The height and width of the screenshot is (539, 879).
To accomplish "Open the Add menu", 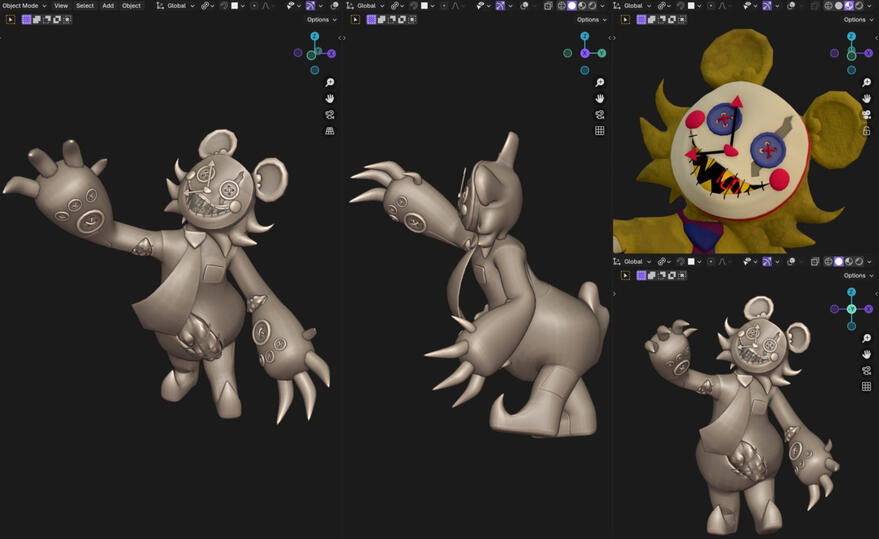I will click(108, 6).
